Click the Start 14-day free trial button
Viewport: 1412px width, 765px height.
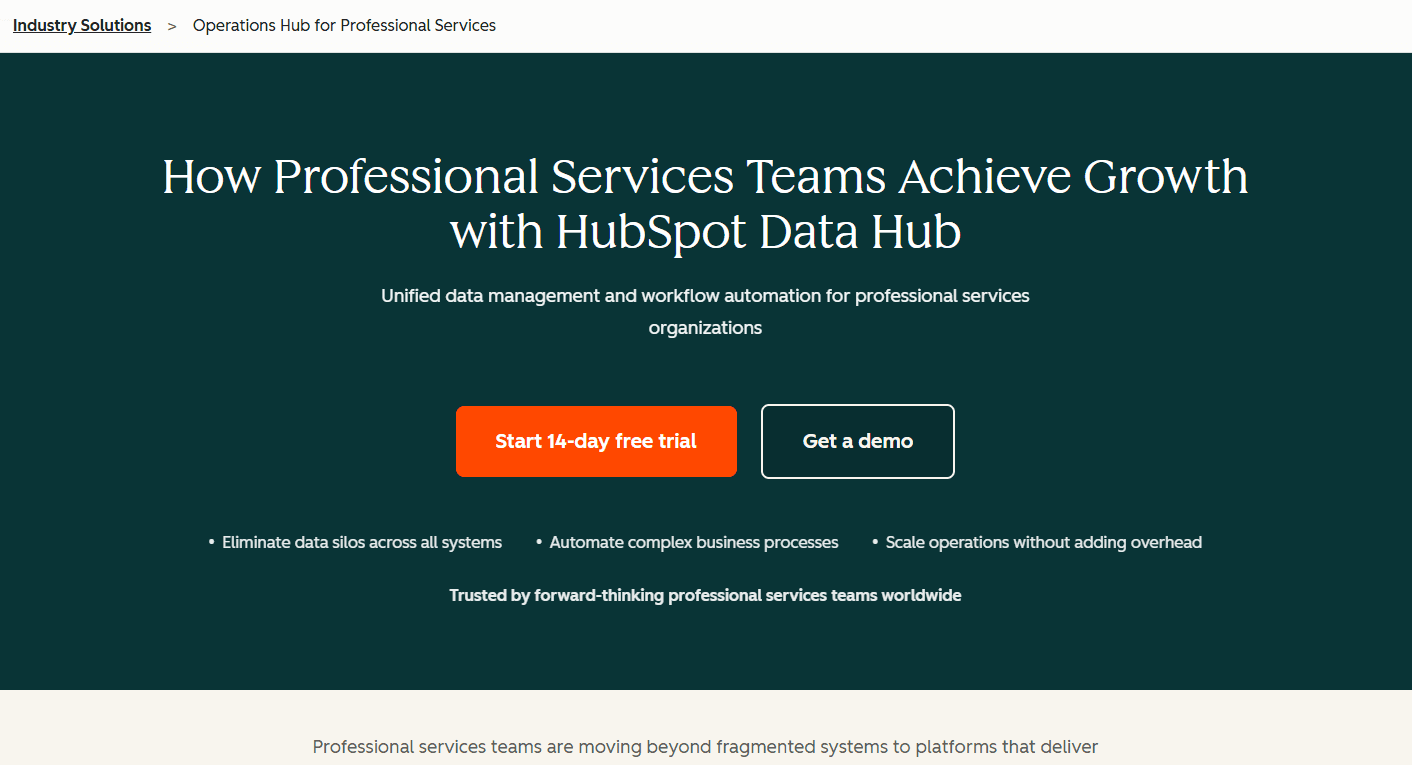[596, 441]
